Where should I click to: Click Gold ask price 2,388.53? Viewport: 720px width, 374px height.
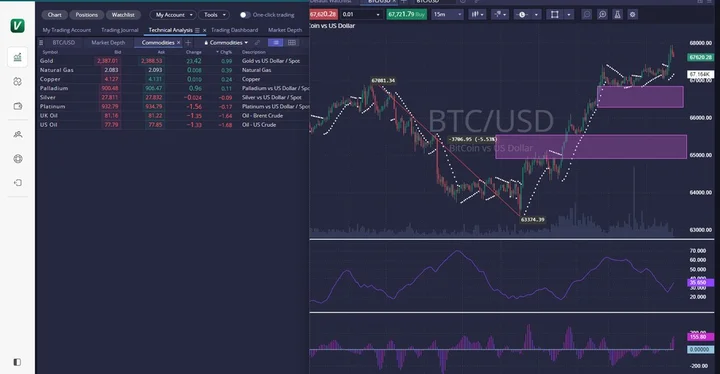point(152,61)
